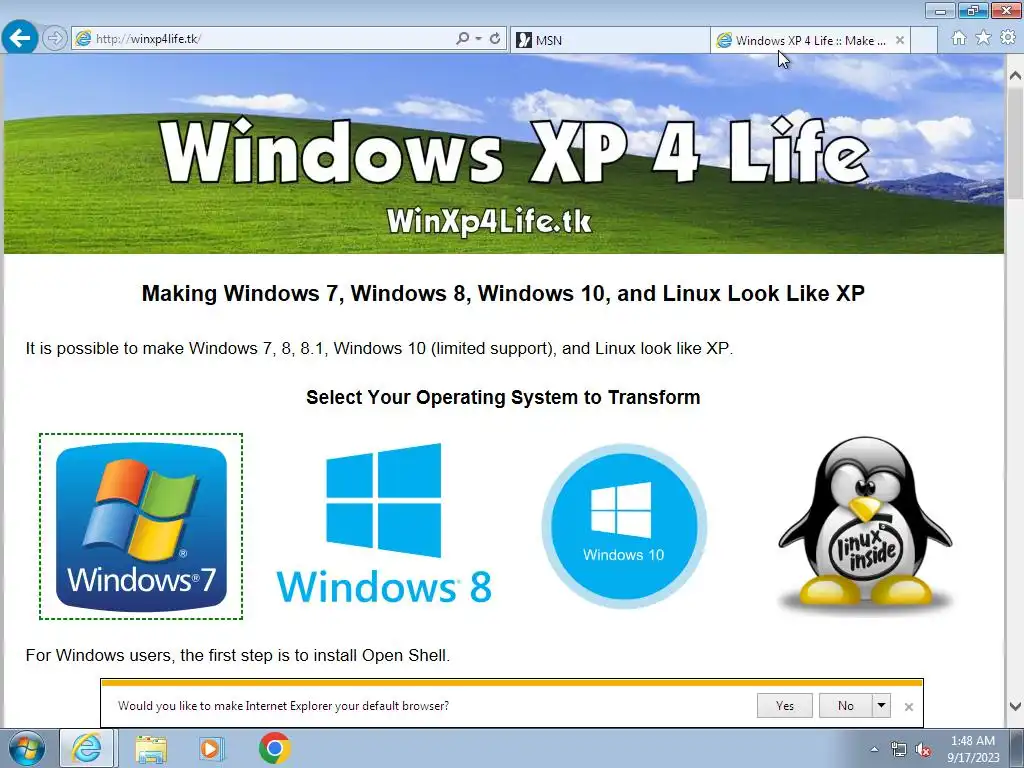This screenshot has width=1024, height=768.
Task: Close the Windows XP 4 Life tab
Action: 900,40
